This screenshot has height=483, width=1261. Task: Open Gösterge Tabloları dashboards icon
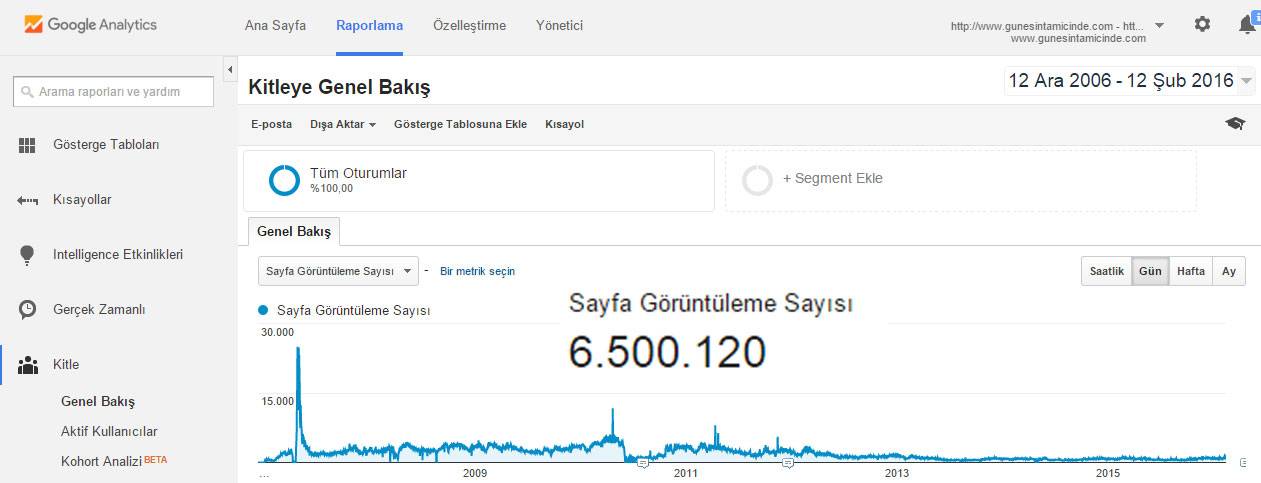click(x=28, y=145)
